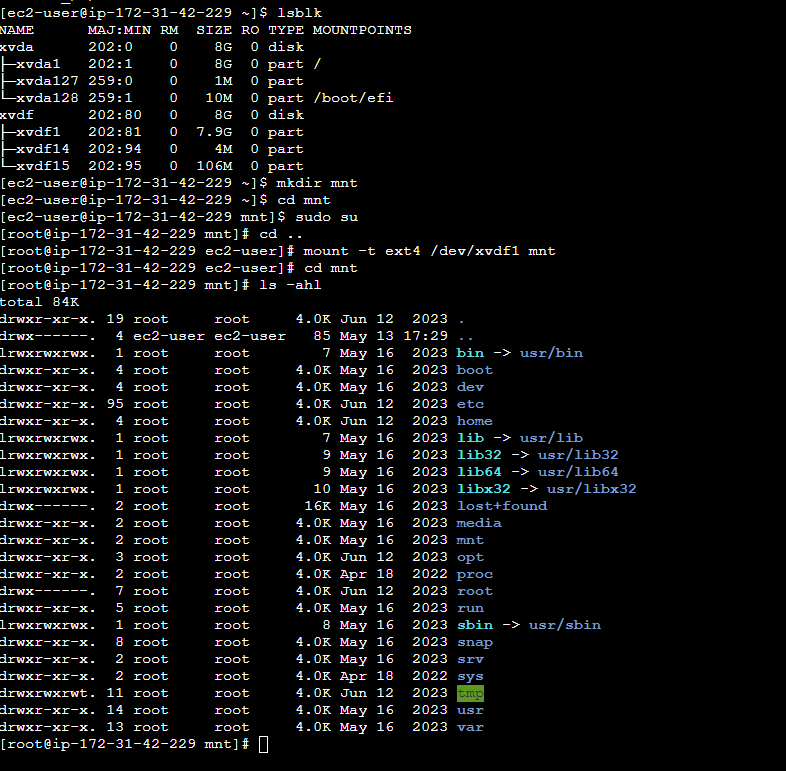786x771 pixels.
Task: Click the 'usr/libx32' link target
Action: click(592, 489)
